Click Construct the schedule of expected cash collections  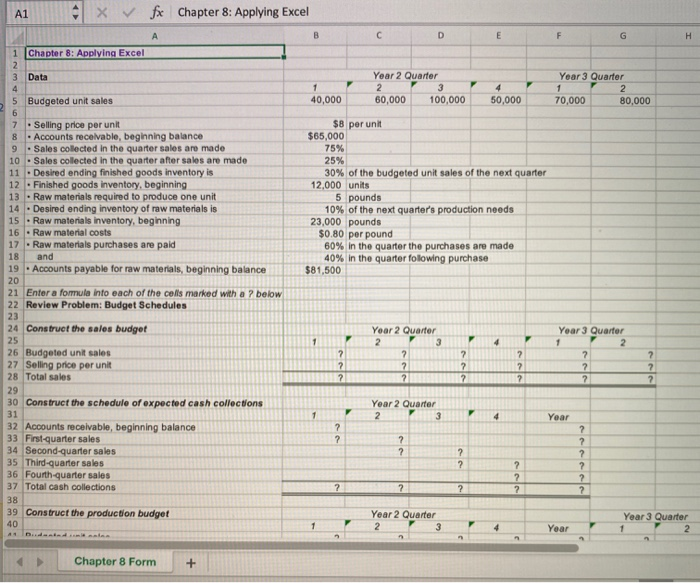pos(144,403)
